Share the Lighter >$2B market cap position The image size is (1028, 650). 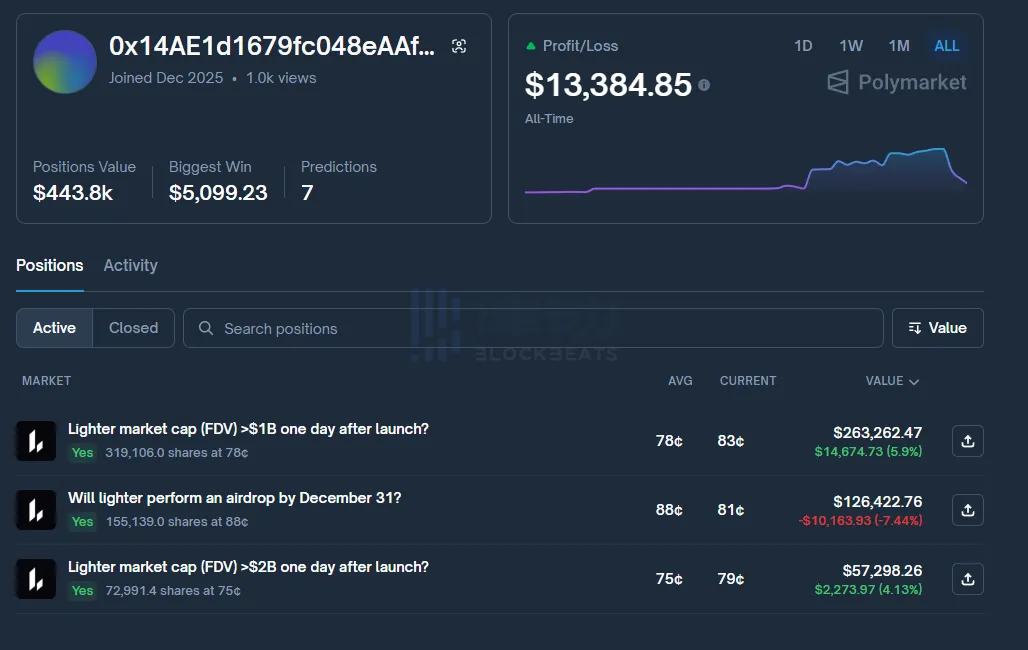click(x=967, y=579)
